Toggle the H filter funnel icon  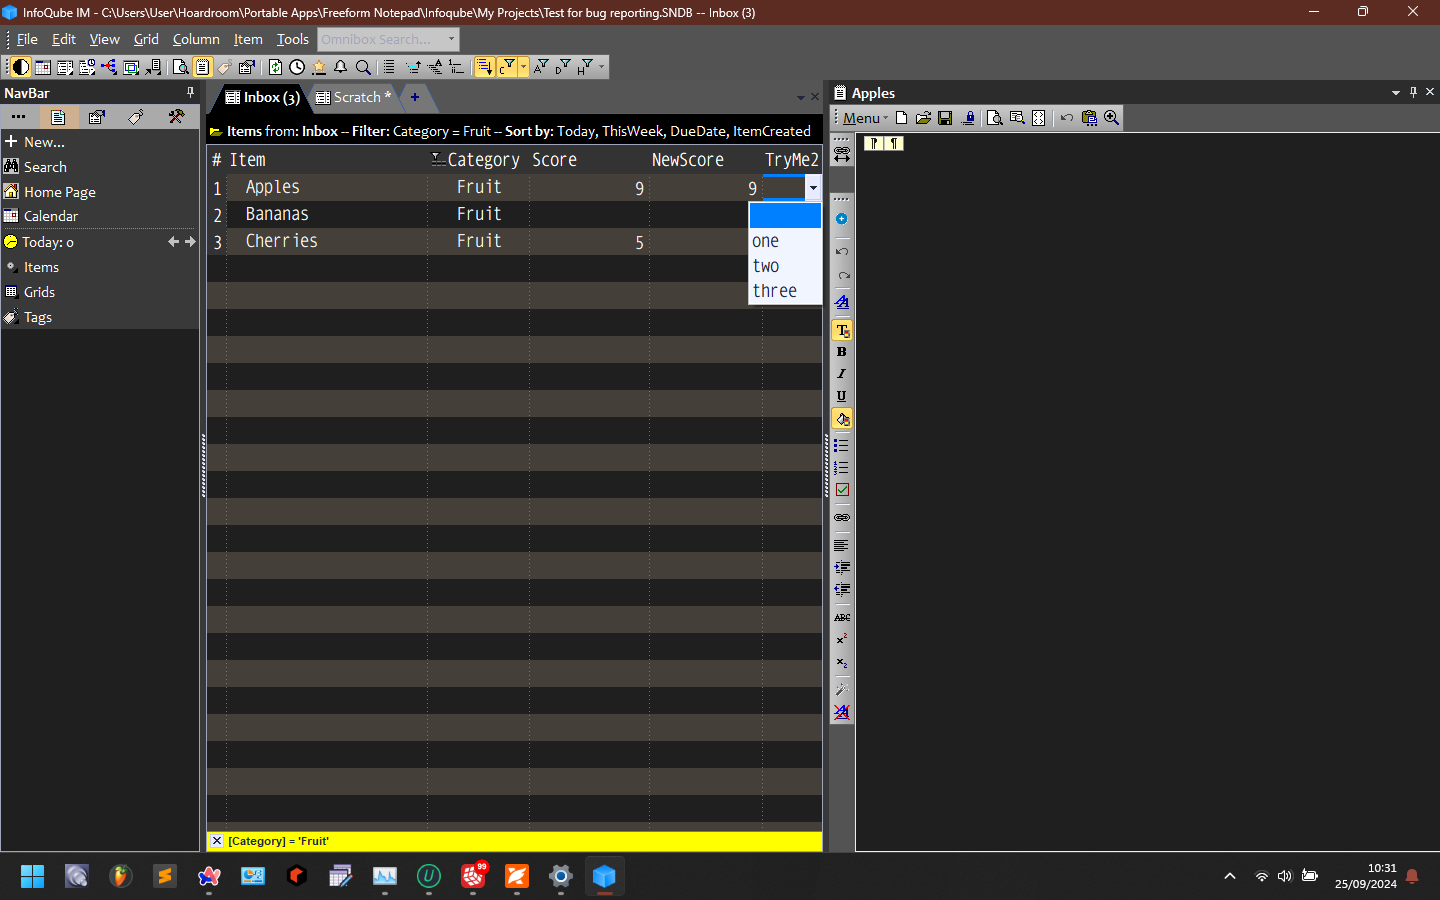click(x=585, y=67)
